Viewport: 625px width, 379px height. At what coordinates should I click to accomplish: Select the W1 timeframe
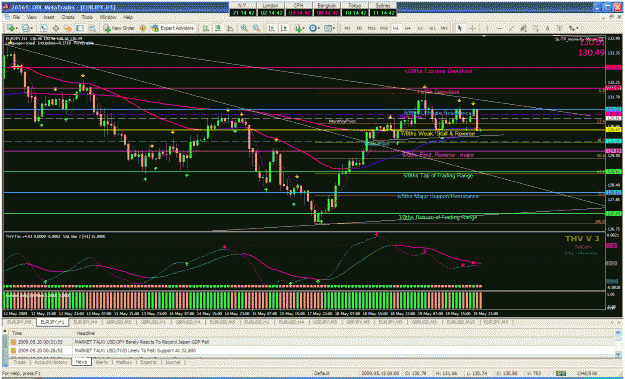tap(432, 28)
